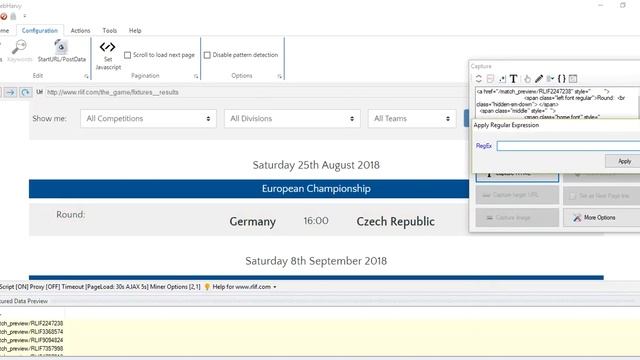Open the icon dropdown next to the pencil
The width and height of the screenshot is (640, 360).
[x=550, y=79]
